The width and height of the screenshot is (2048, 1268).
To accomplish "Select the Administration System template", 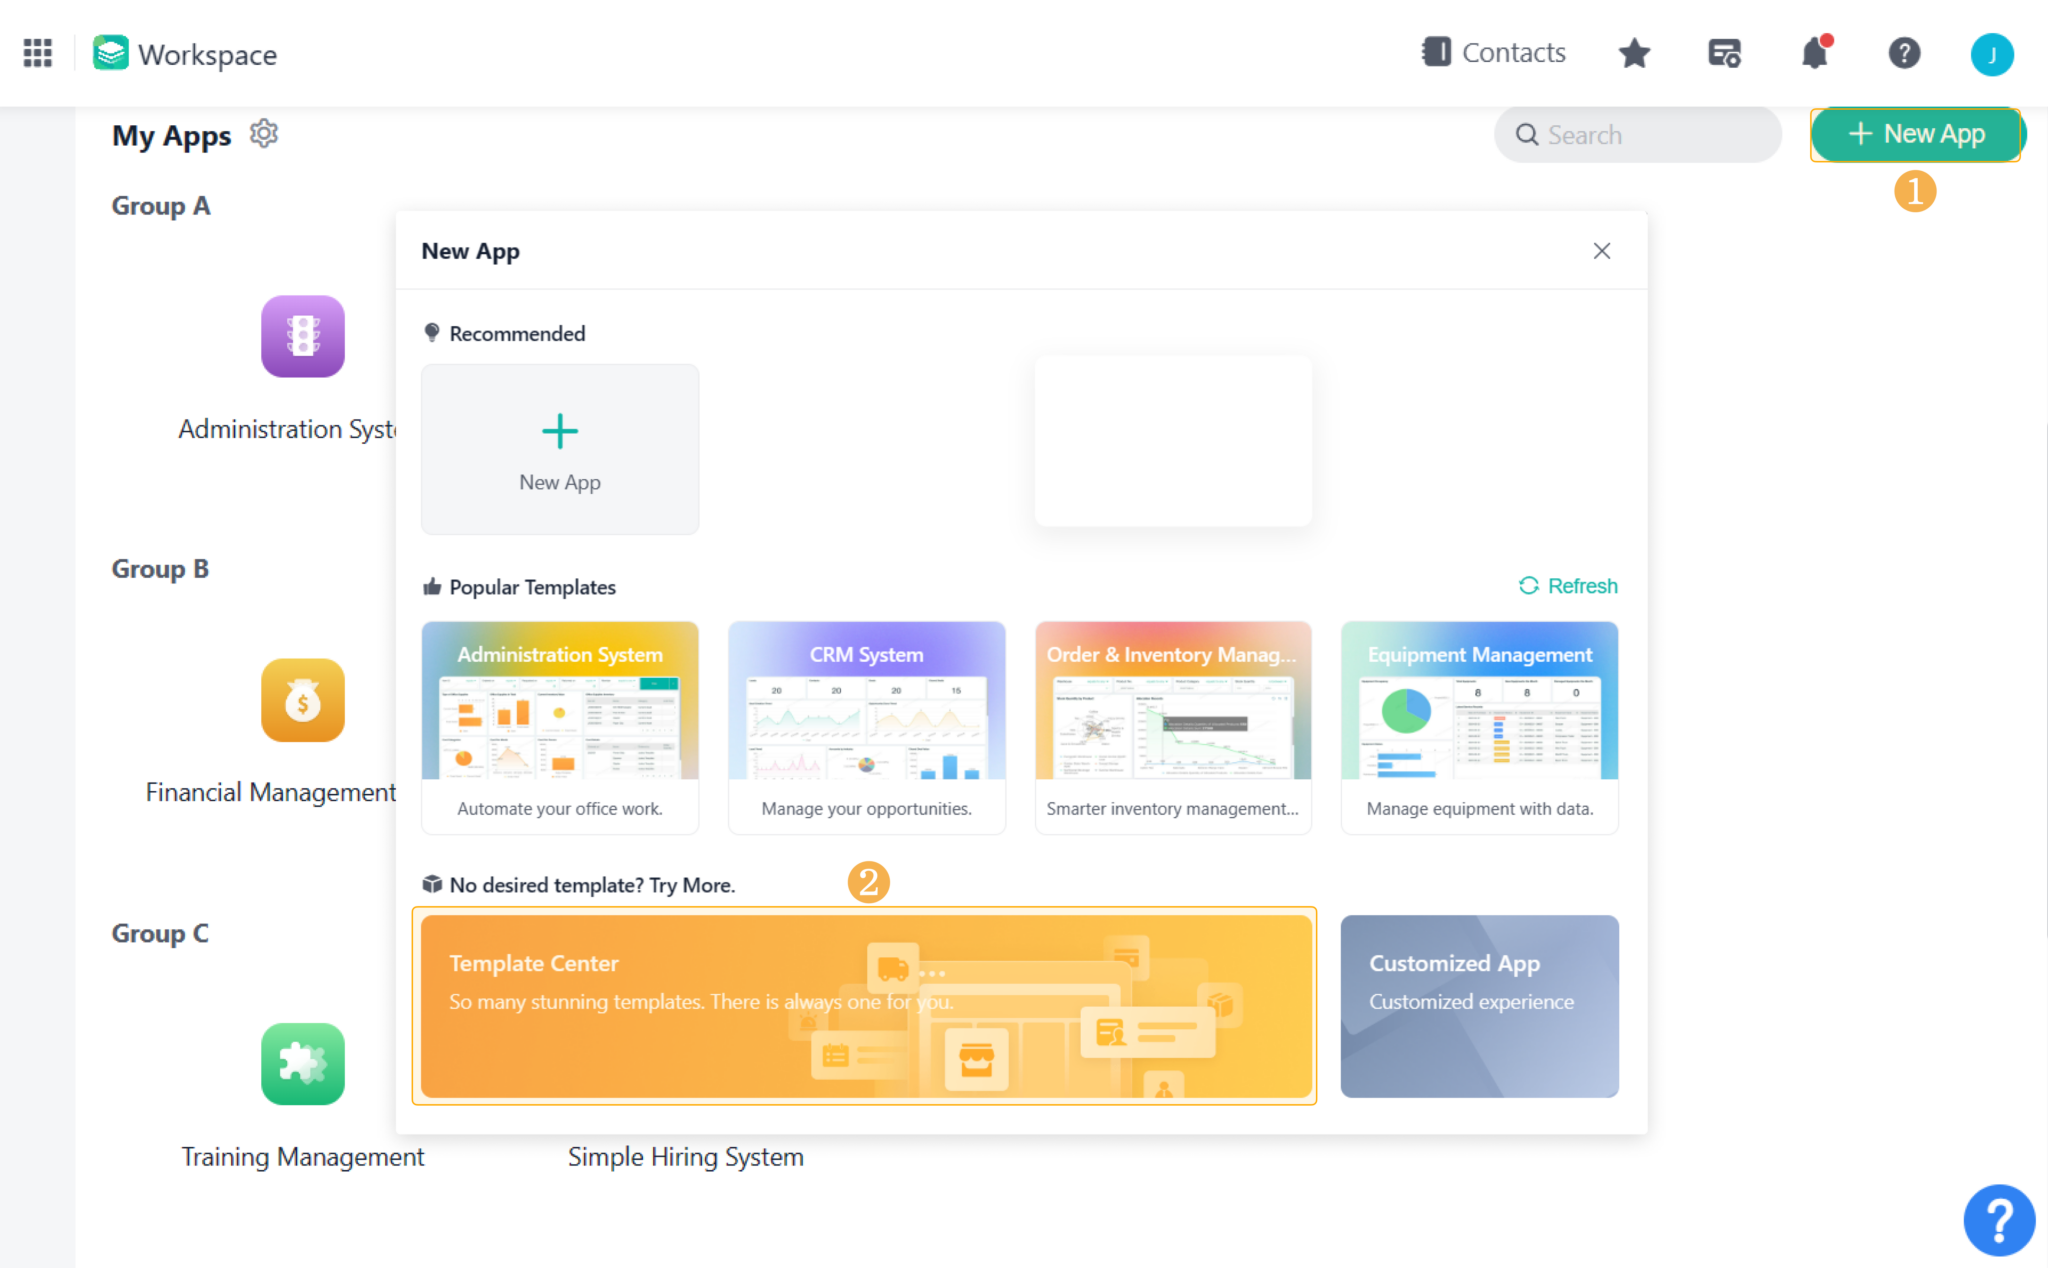I will point(559,726).
